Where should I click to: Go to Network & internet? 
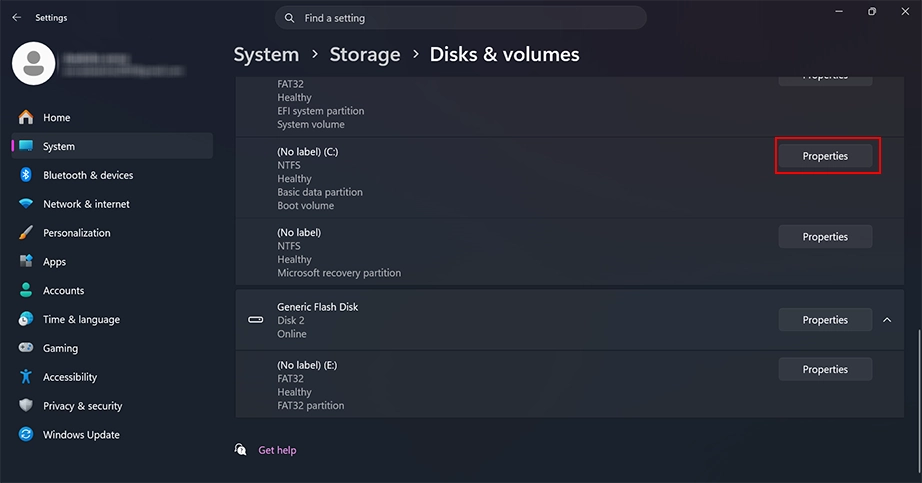(x=112, y=204)
